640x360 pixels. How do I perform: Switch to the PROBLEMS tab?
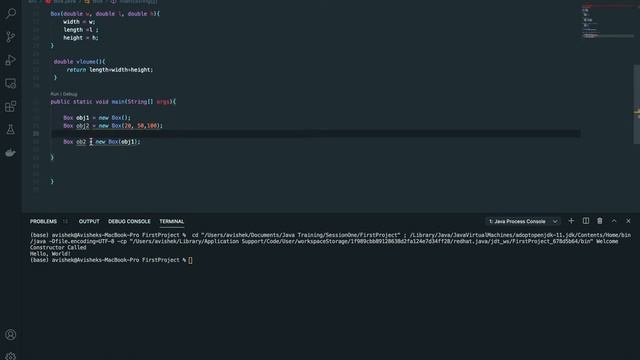pos(43,221)
